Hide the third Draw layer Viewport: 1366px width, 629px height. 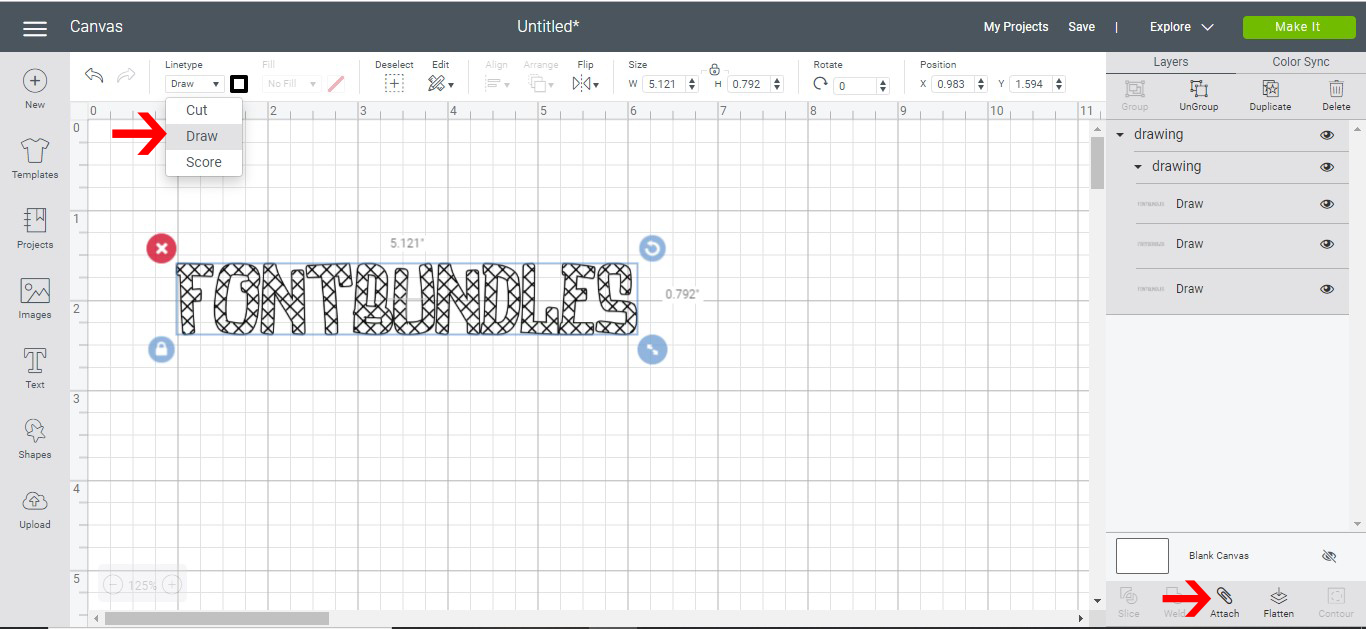click(x=1327, y=289)
